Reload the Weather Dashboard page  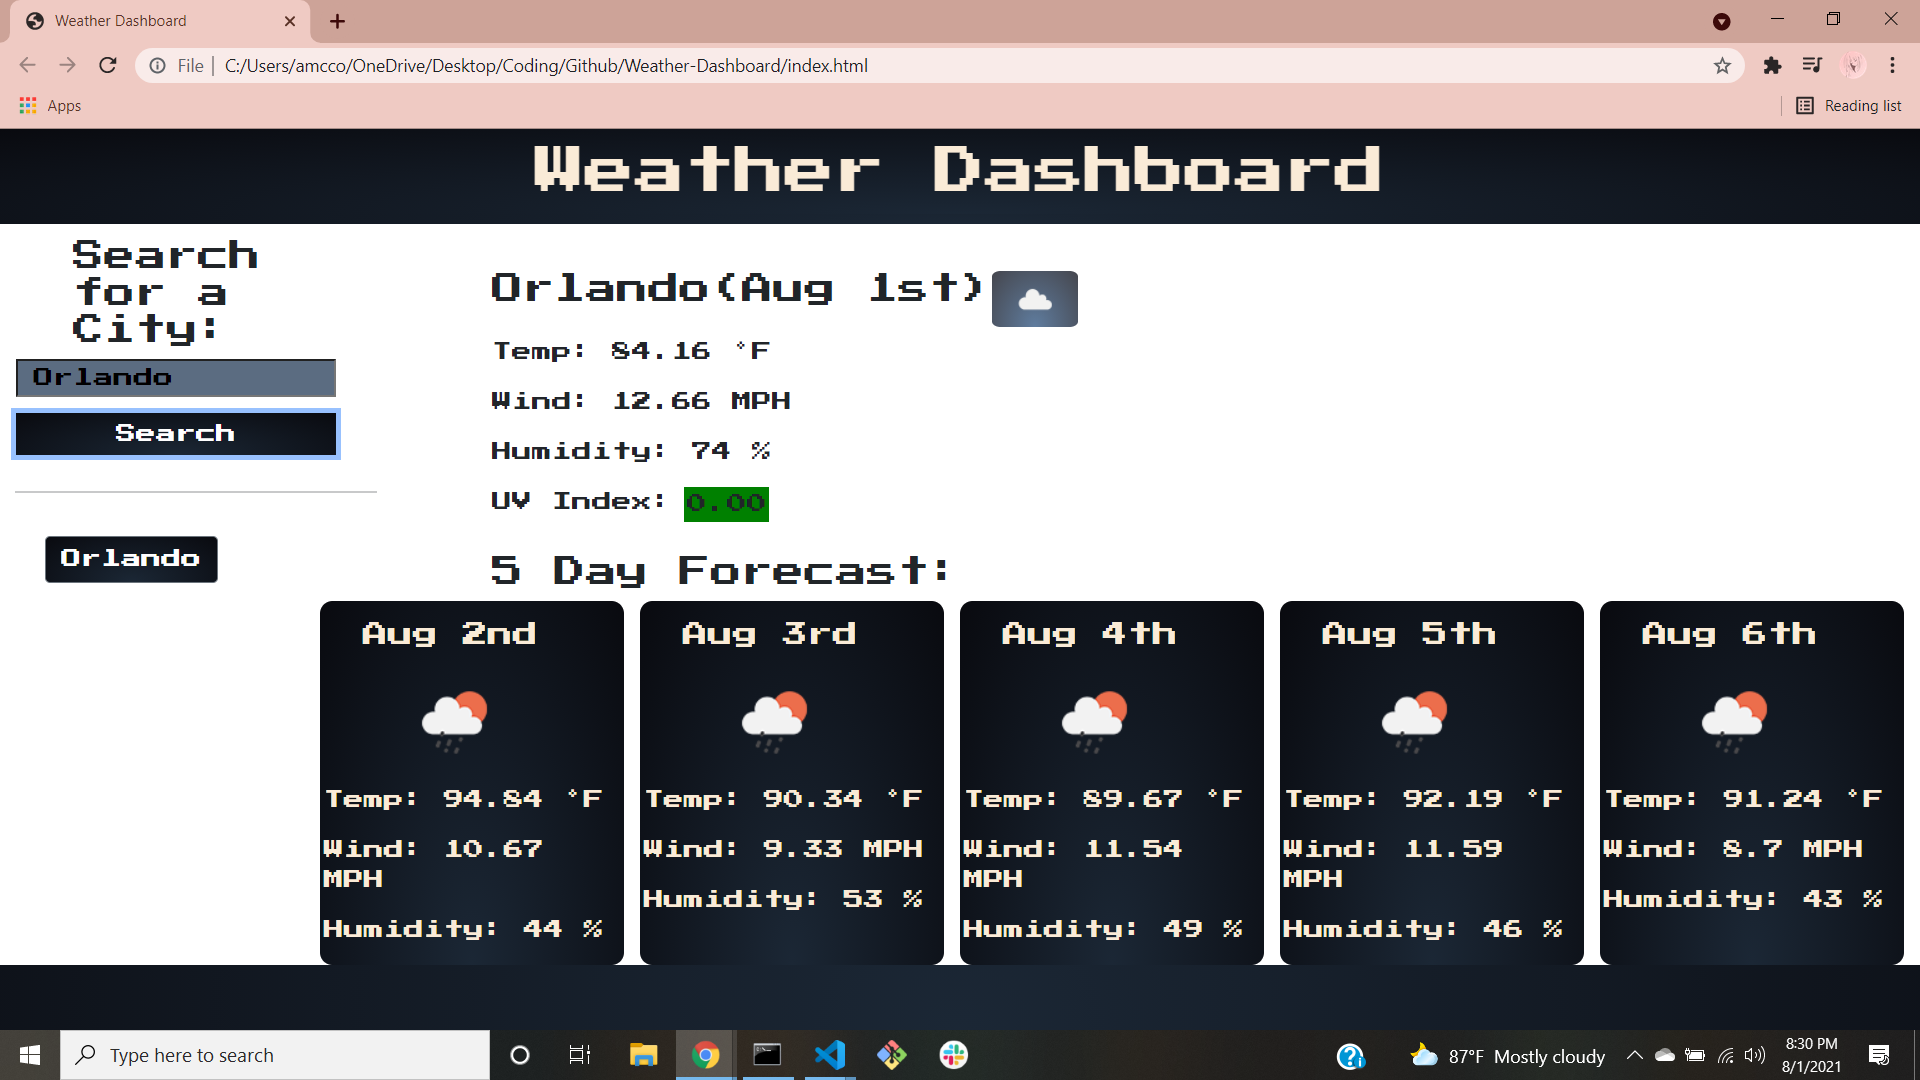point(107,65)
